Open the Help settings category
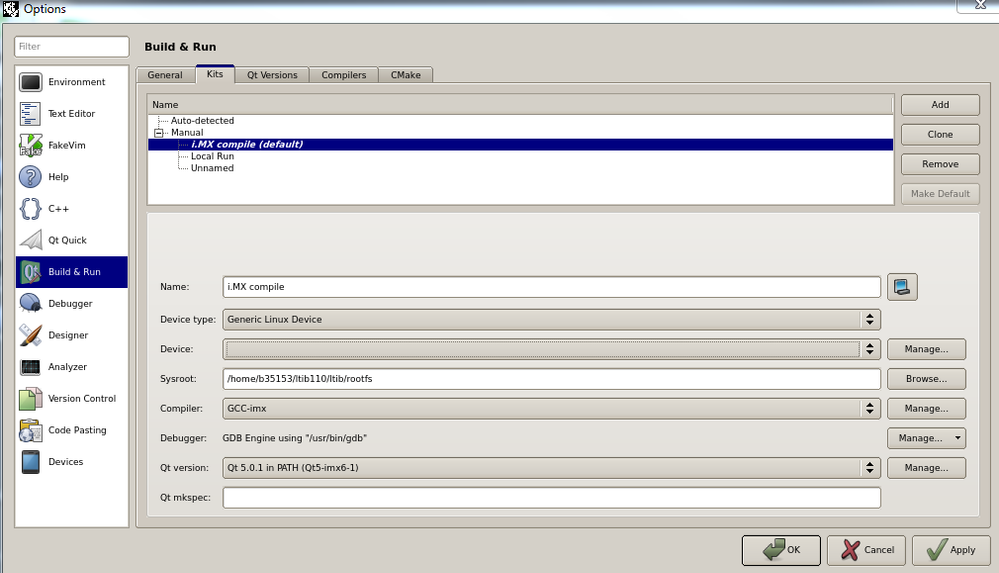999x573 pixels. click(x=71, y=177)
